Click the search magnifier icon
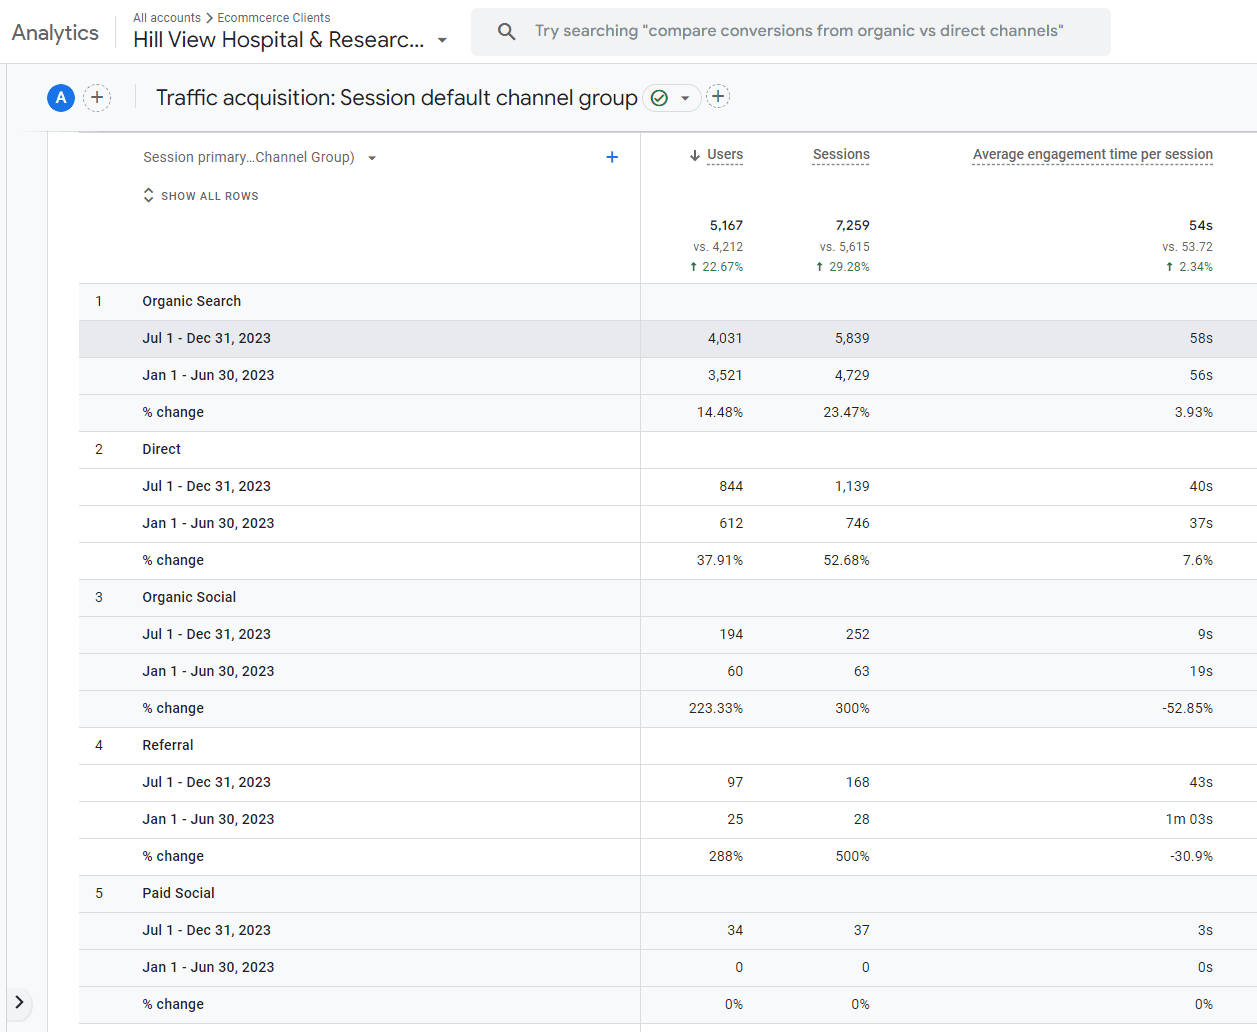Image resolution: width=1257 pixels, height=1032 pixels. (507, 32)
